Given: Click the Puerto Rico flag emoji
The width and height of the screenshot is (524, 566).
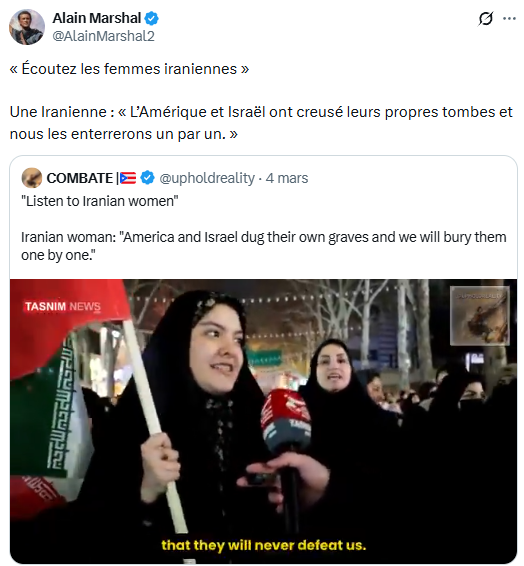Looking at the screenshot, I should 128,178.
